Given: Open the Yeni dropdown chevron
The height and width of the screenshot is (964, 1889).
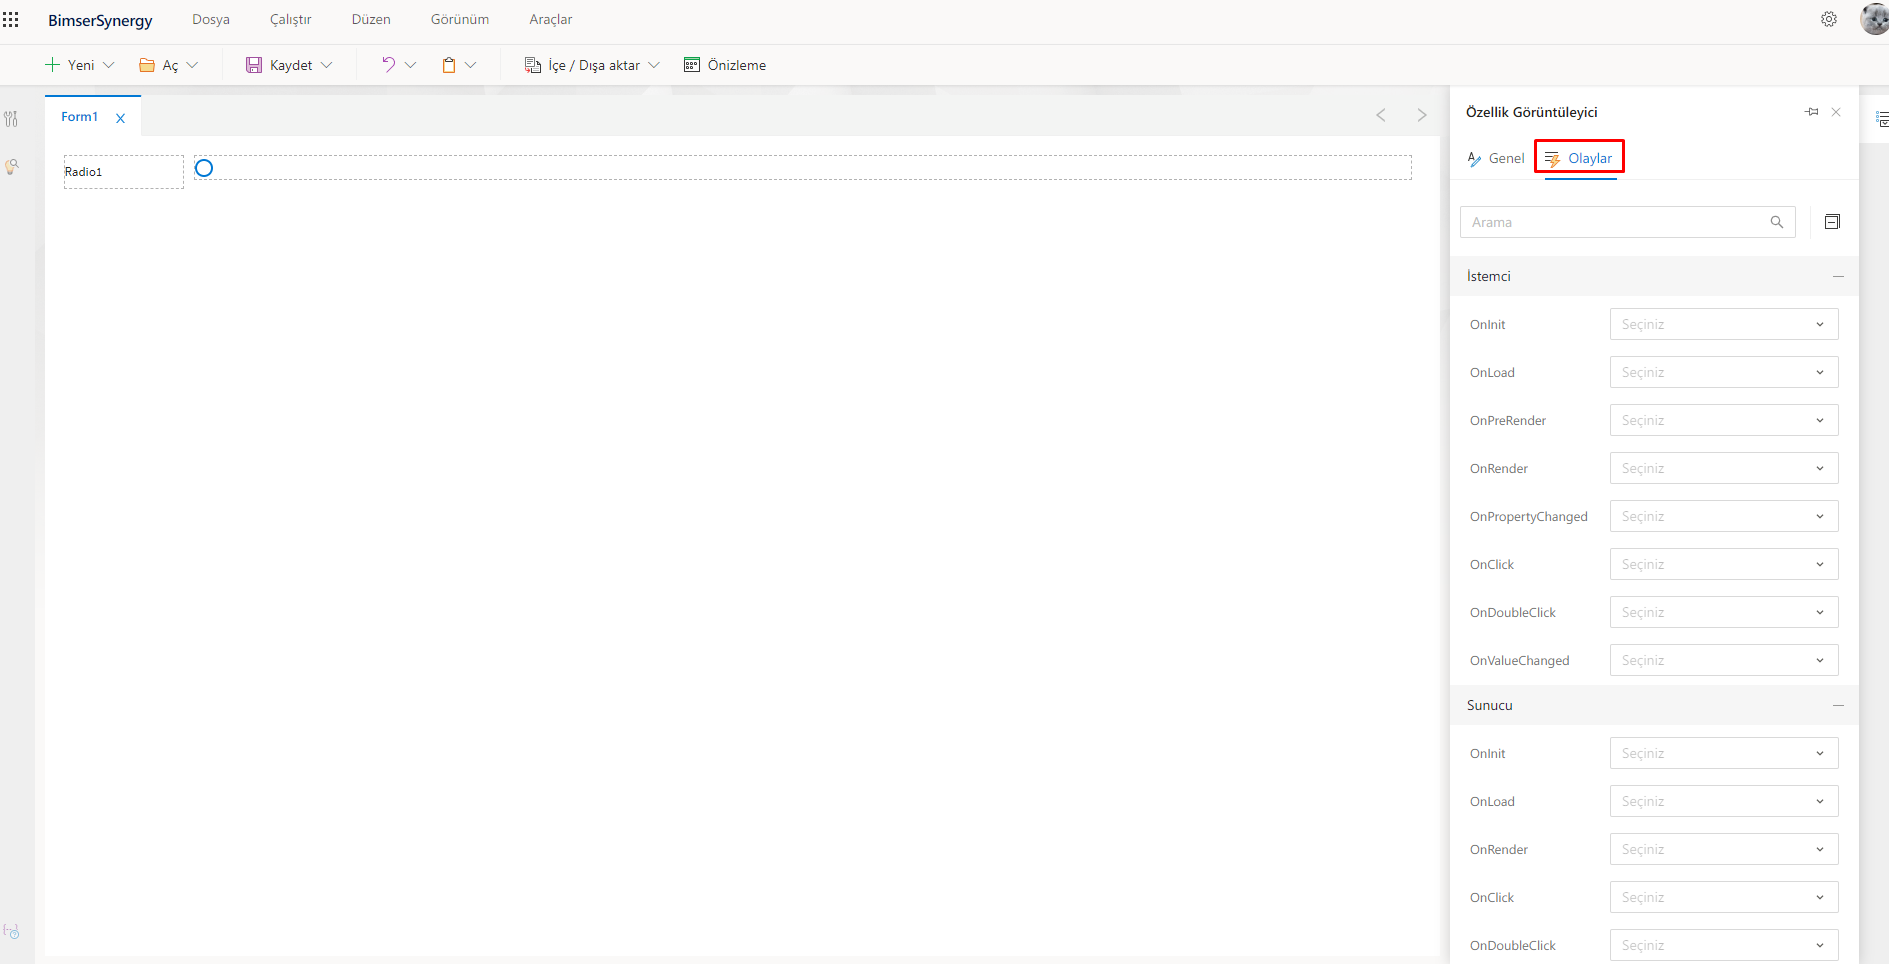Looking at the screenshot, I should coord(109,65).
